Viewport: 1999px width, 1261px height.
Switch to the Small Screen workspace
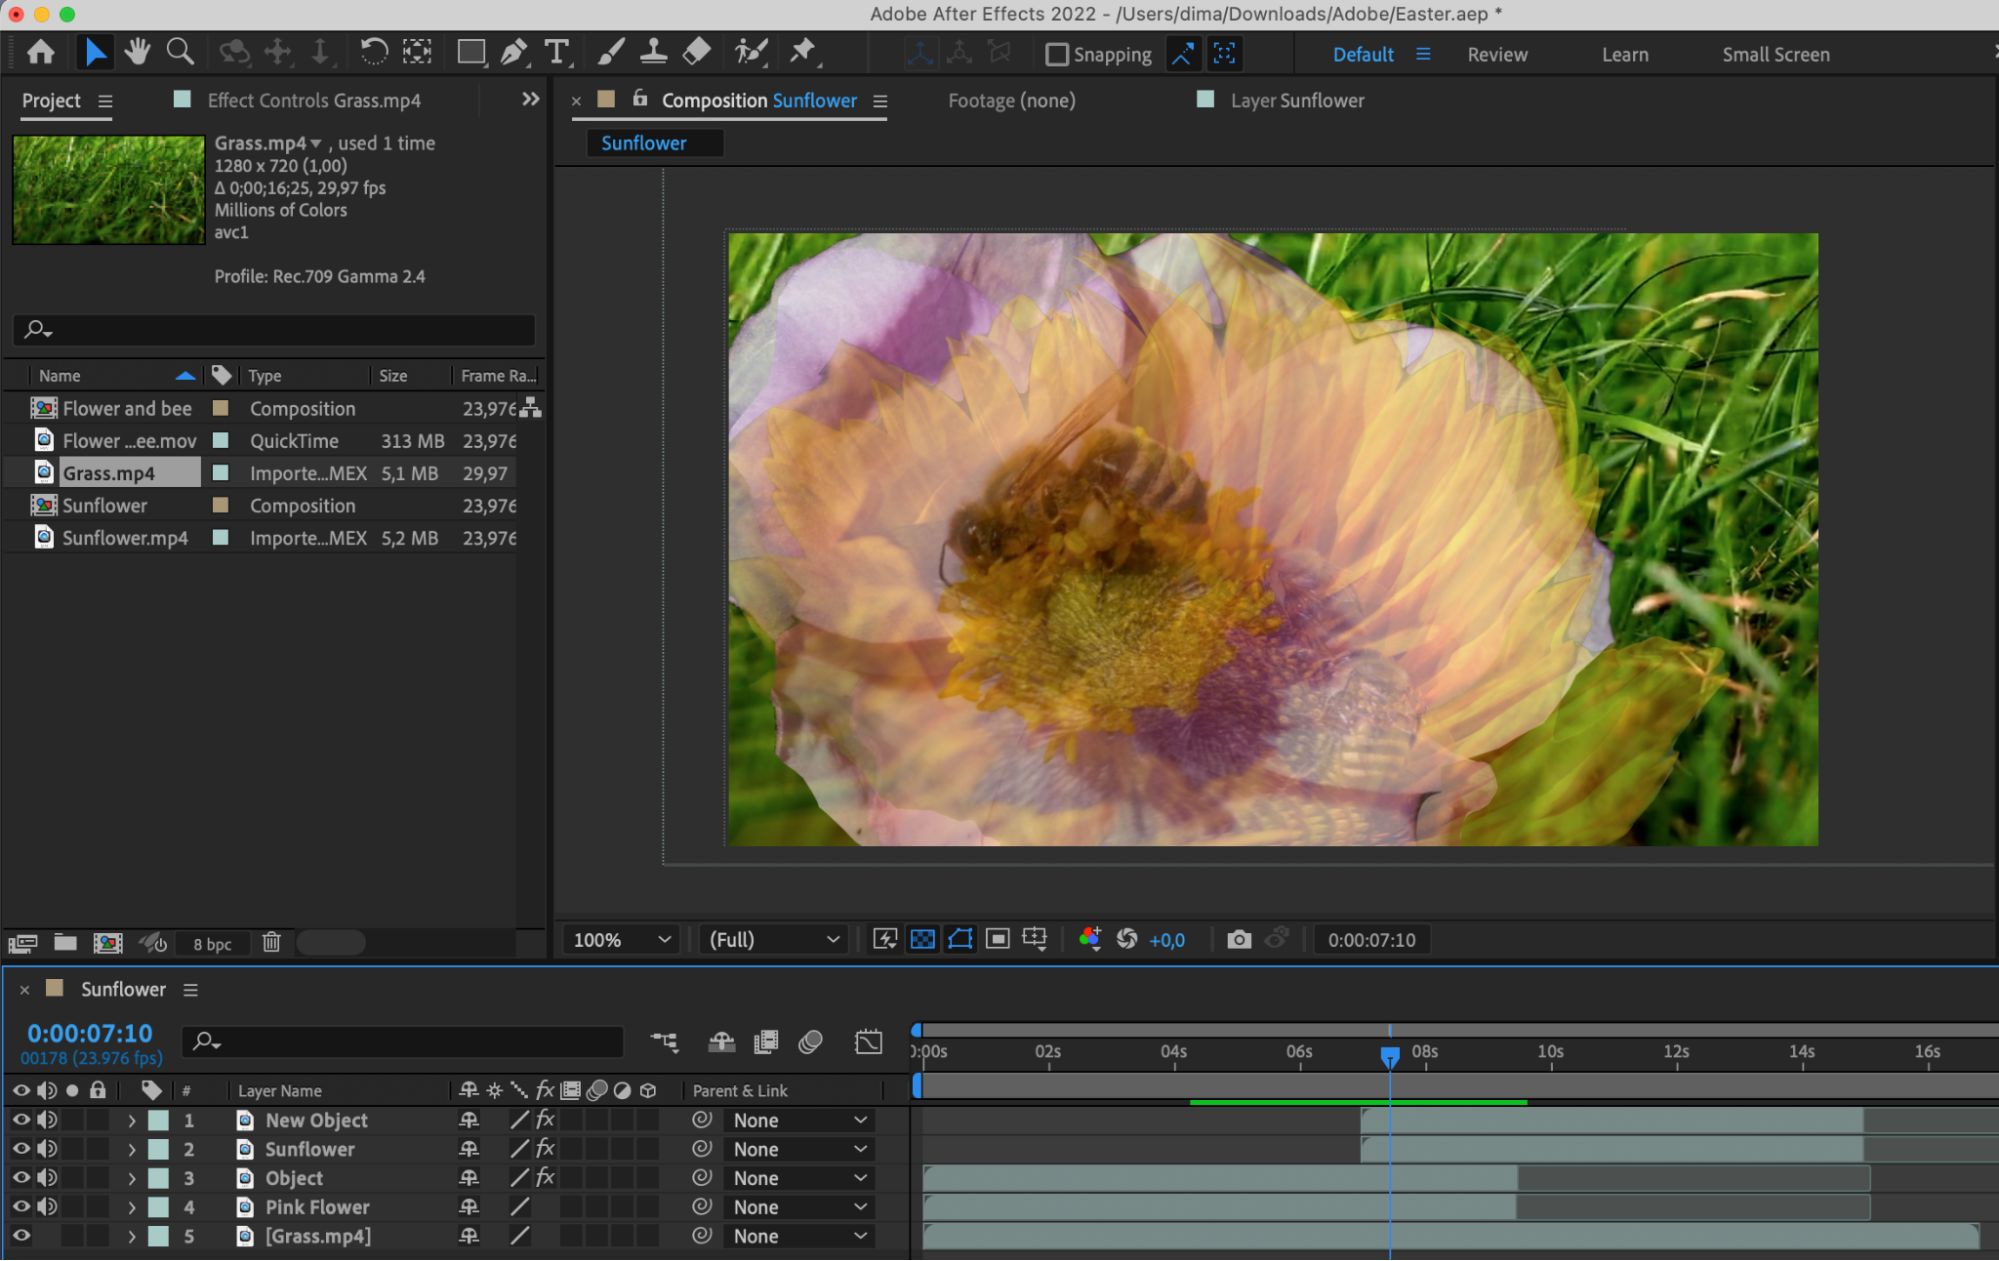coord(1776,55)
